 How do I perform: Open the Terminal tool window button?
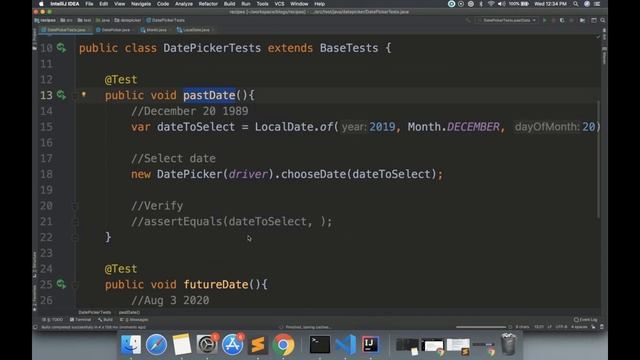pyautogui.click(x=80, y=320)
